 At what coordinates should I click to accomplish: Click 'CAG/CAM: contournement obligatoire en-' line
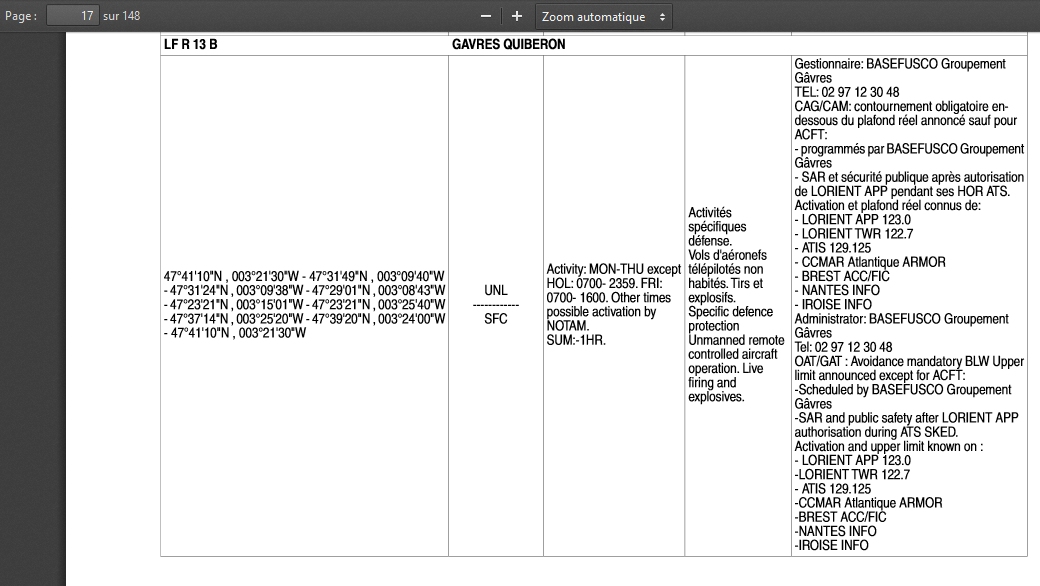901,106
